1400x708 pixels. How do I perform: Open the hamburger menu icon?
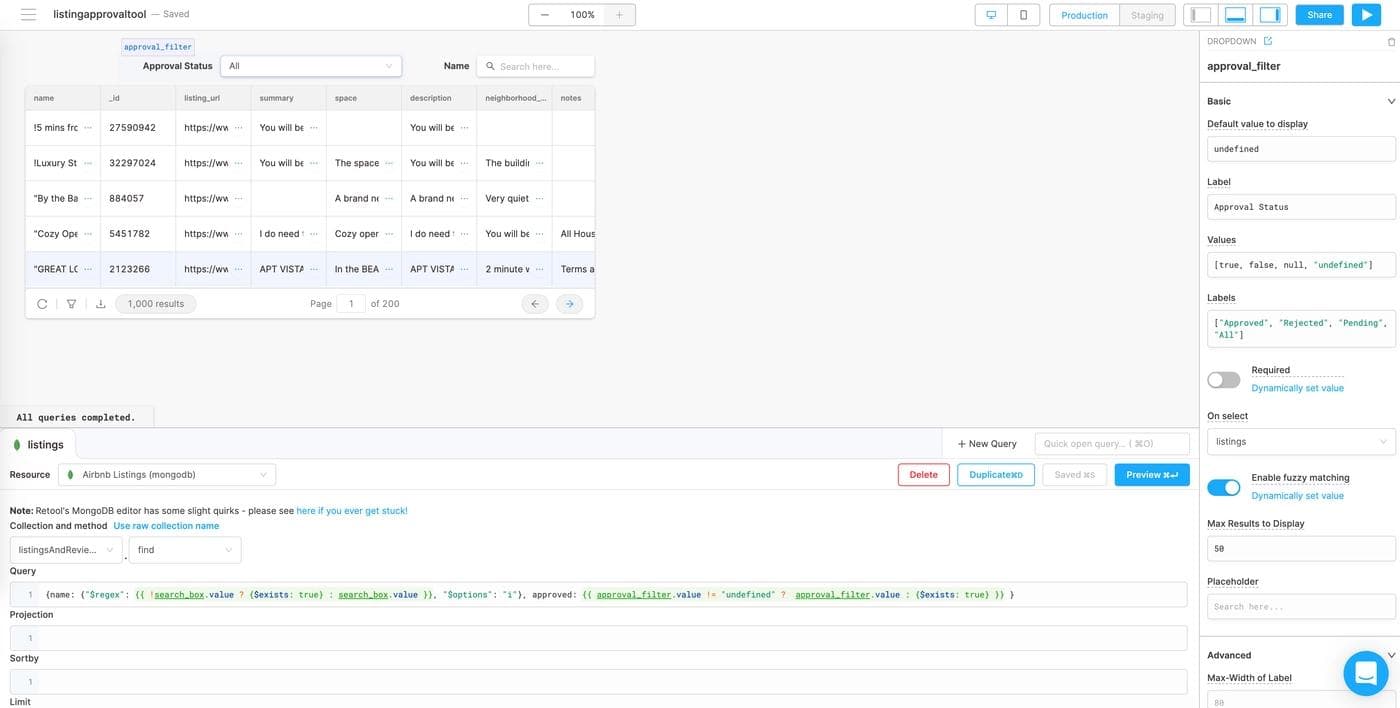[28, 15]
